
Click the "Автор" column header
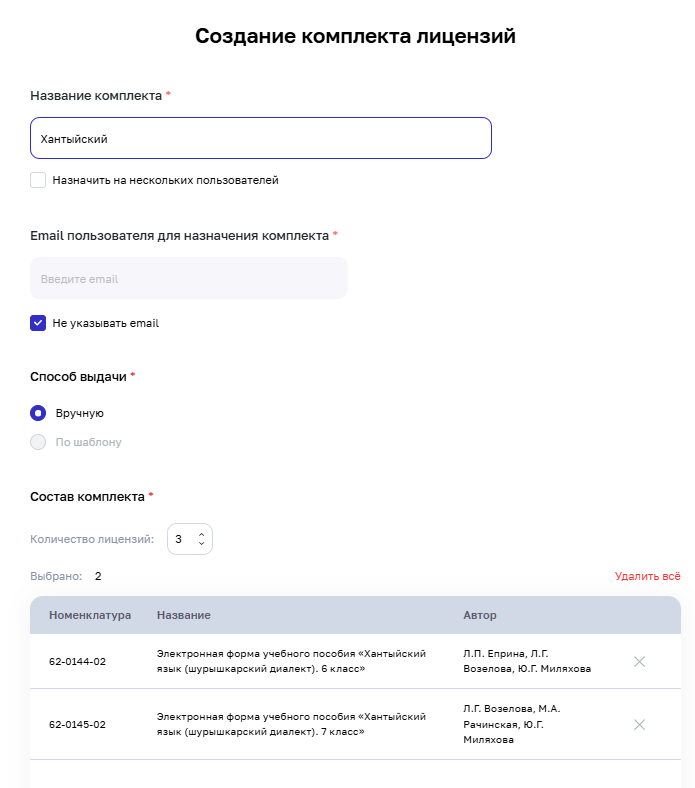[x=480, y=615]
